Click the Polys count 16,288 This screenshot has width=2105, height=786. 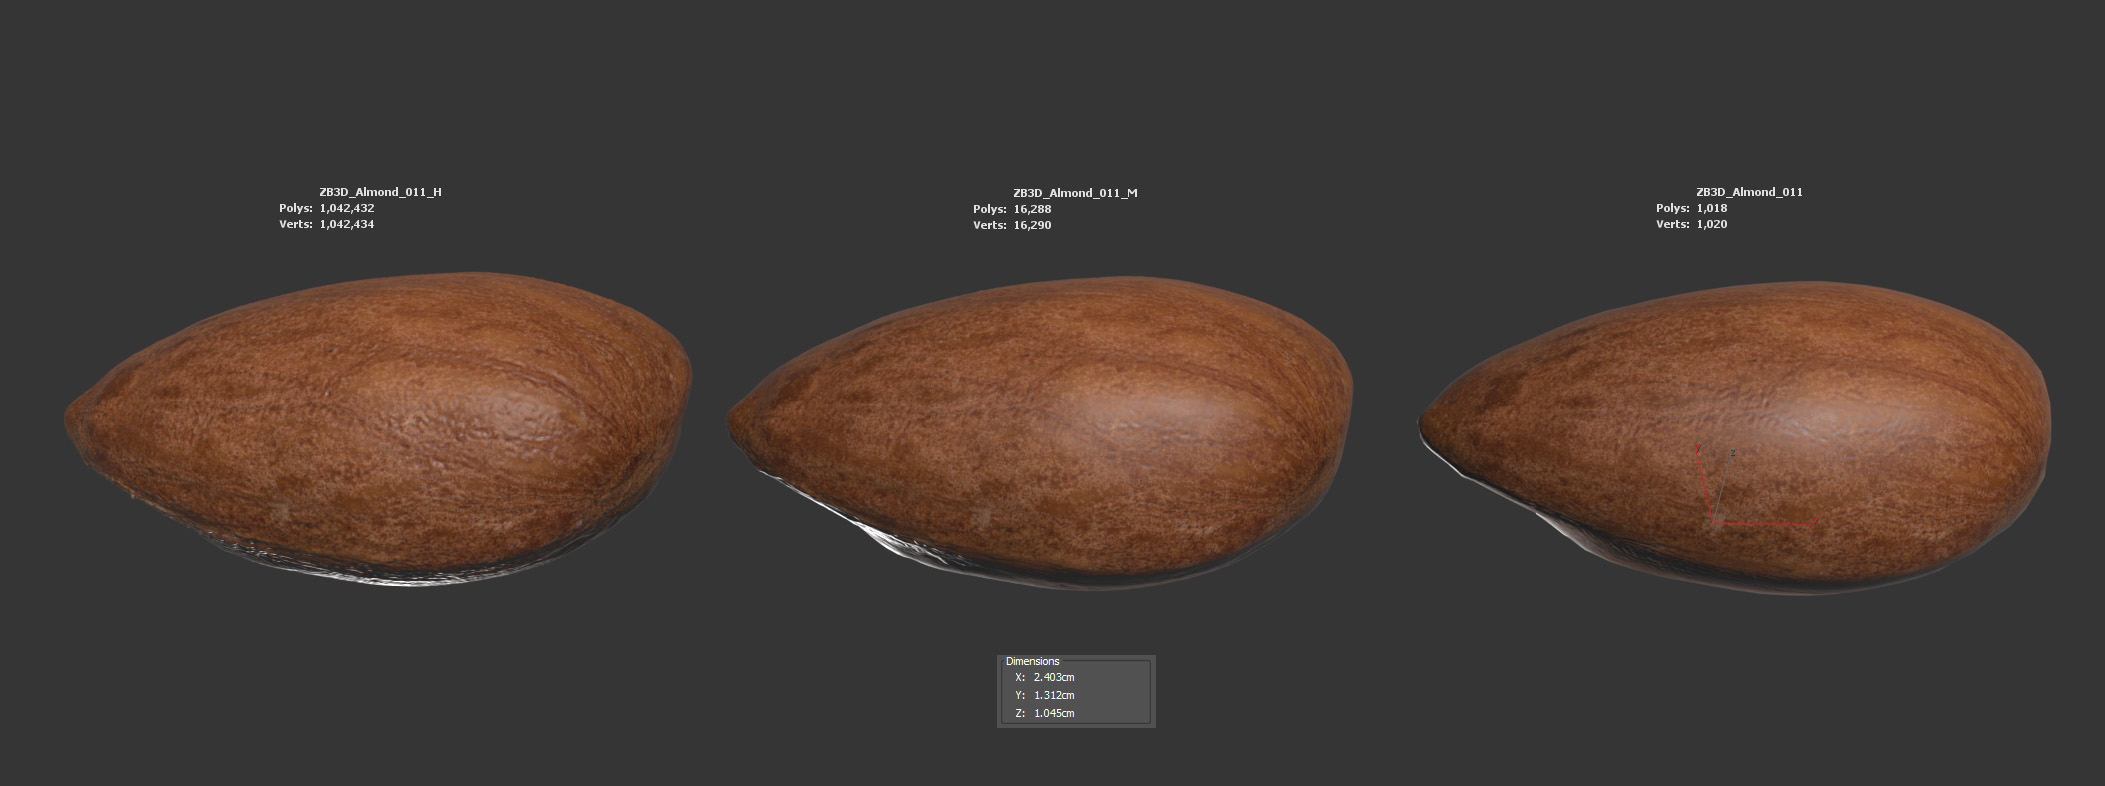pos(1032,209)
